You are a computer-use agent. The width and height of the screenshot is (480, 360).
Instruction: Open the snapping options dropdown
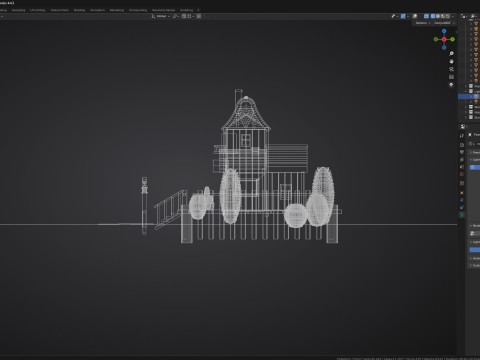pos(190,16)
